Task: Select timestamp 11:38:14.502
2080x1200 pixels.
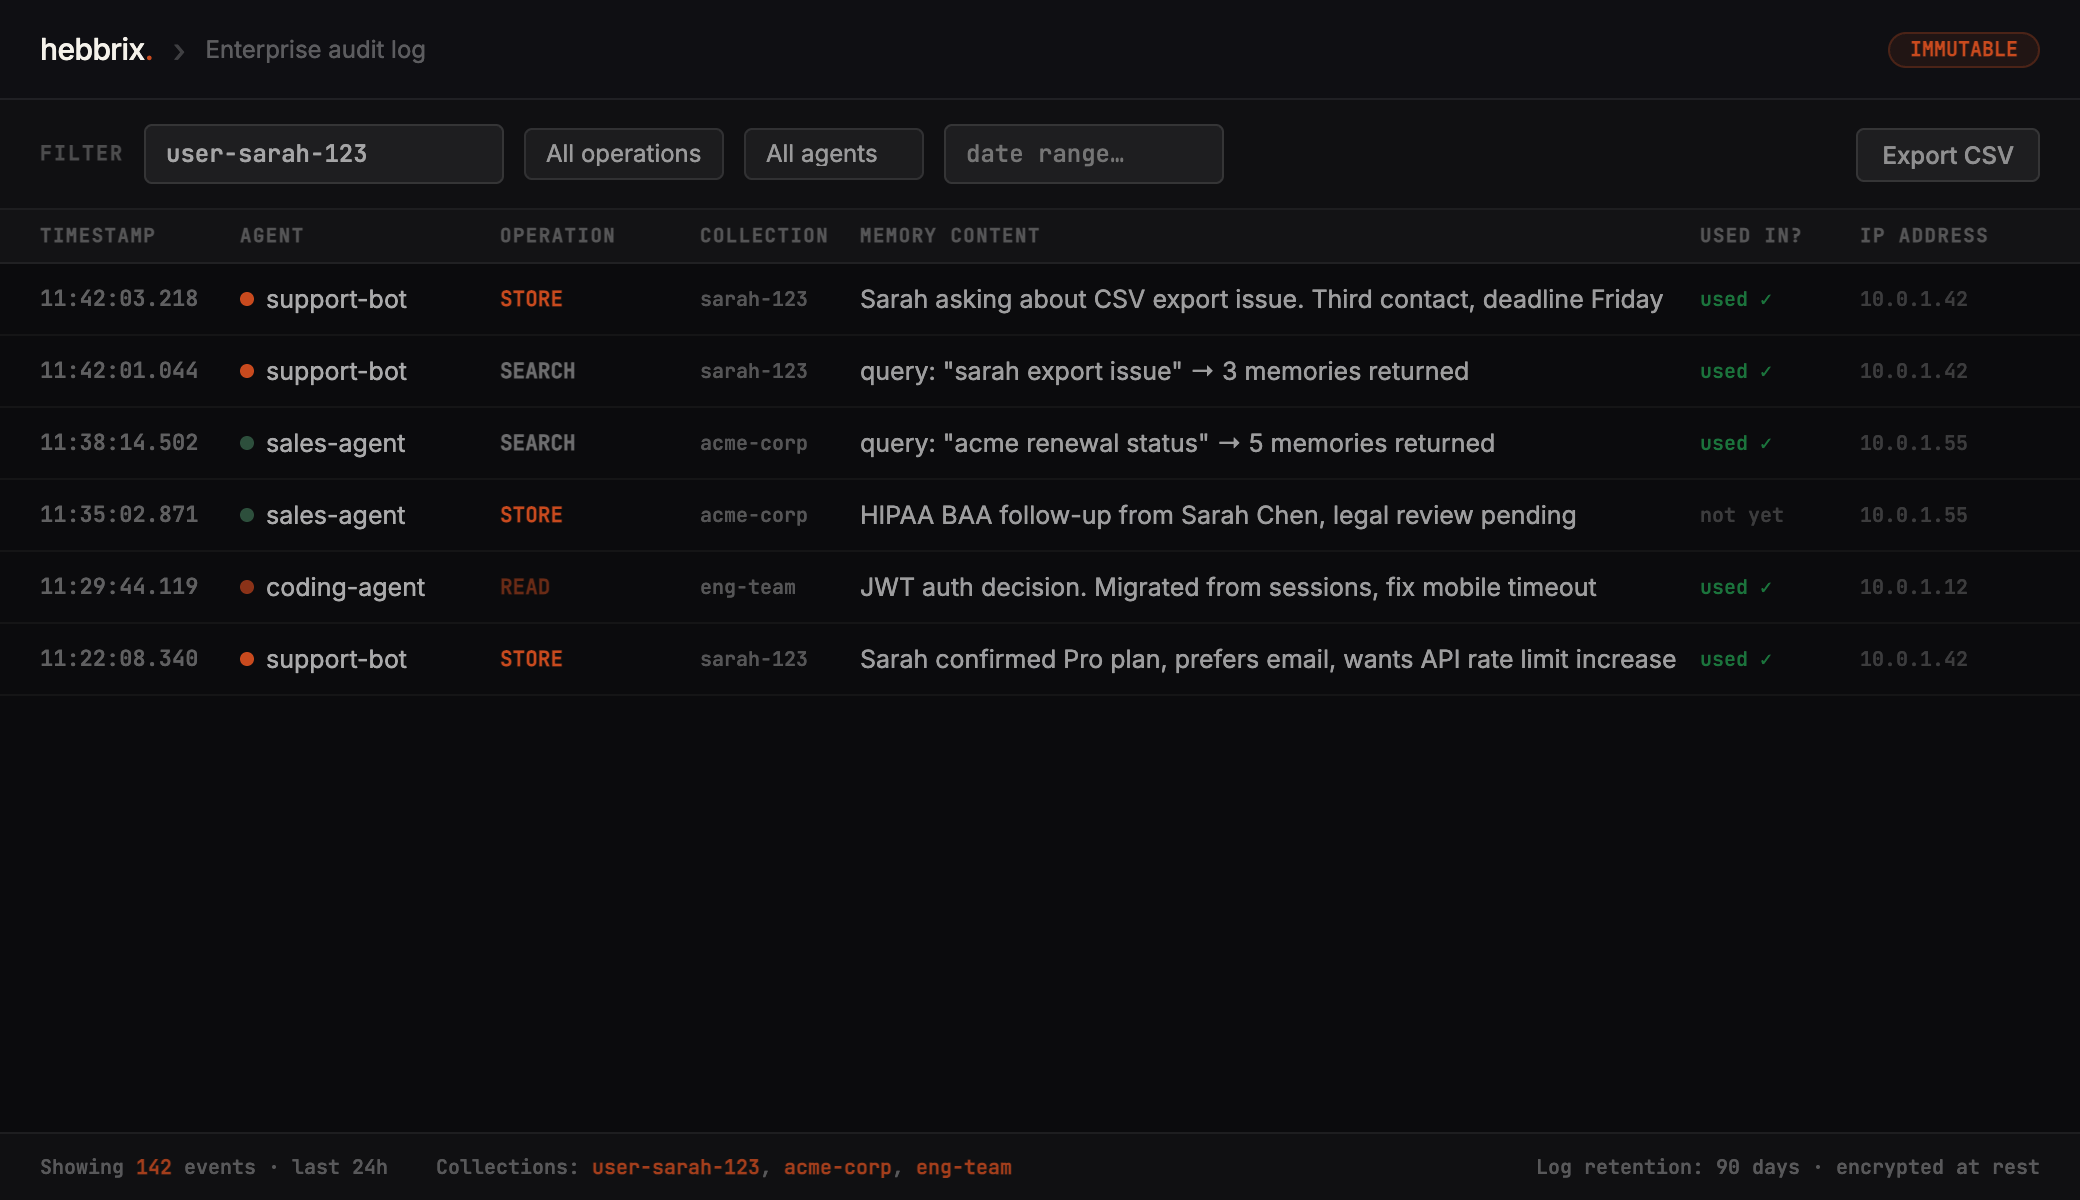Action: pyautogui.click(x=119, y=443)
